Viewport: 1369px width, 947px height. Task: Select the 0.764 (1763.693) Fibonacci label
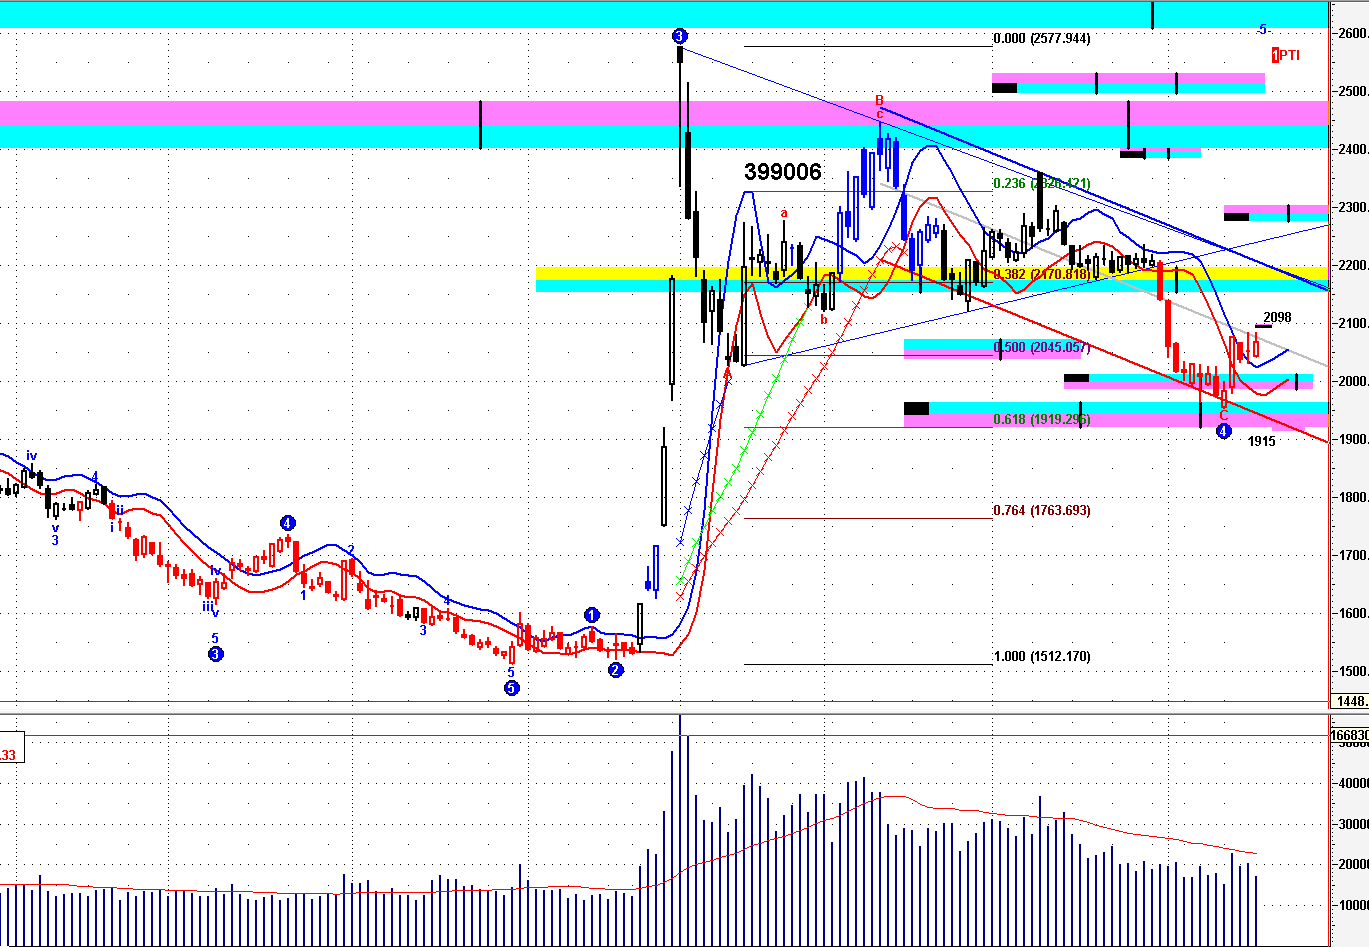tap(1041, 511)
